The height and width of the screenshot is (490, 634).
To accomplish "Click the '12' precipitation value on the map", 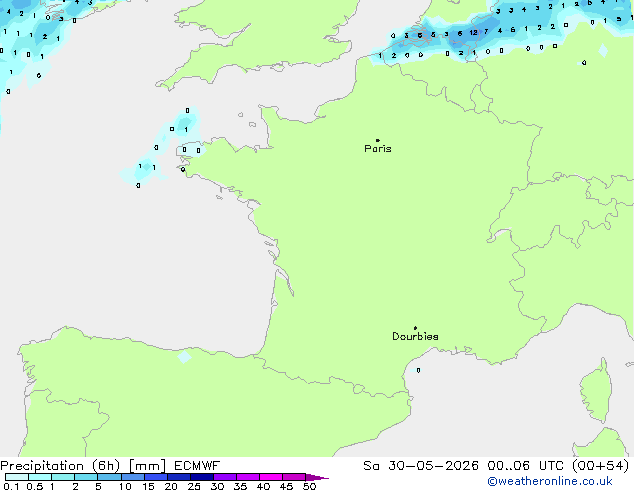I will [473, 32].
